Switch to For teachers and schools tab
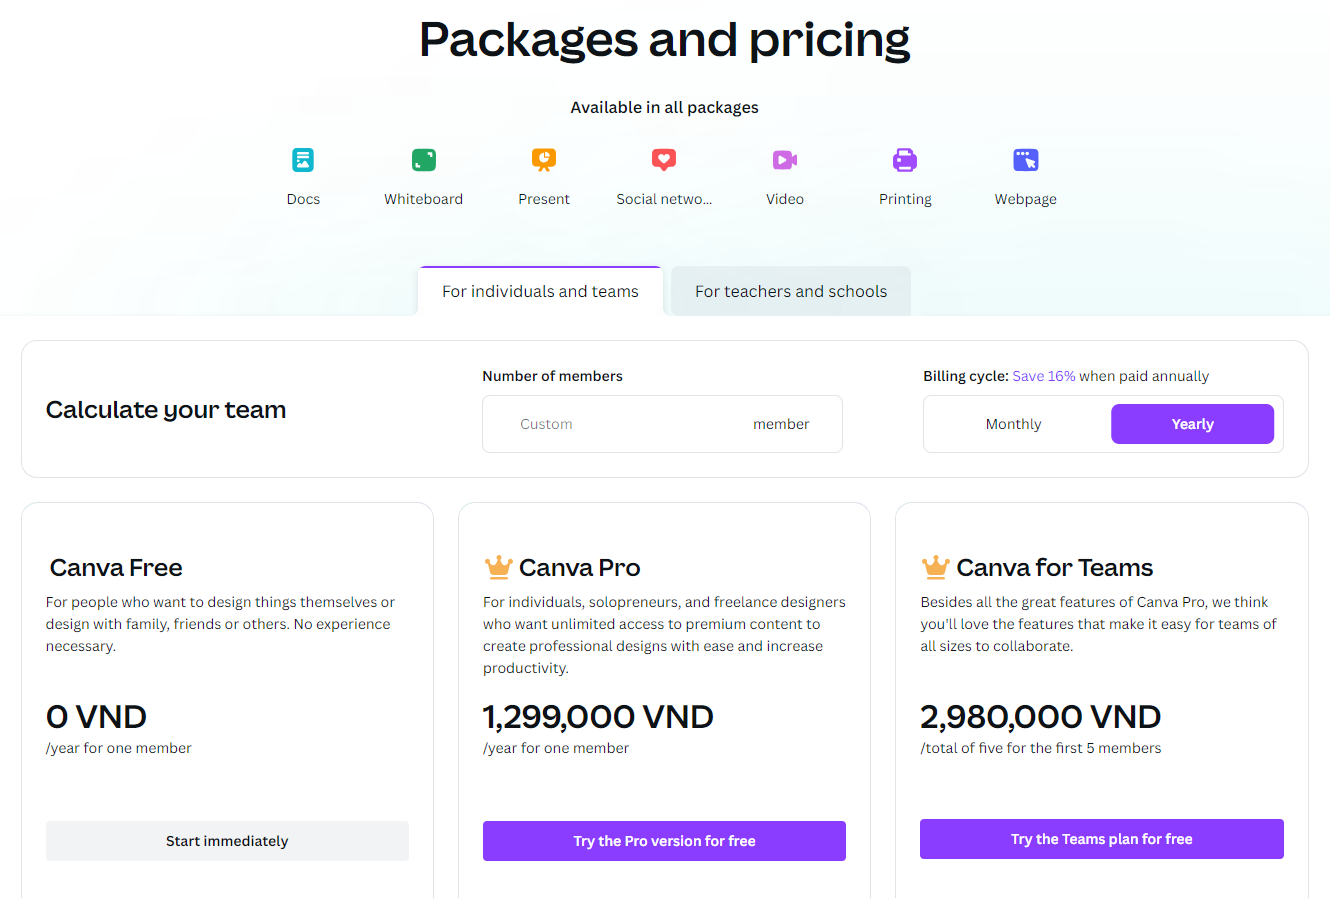Viewport: 1330px width, 898px height. 791,291
